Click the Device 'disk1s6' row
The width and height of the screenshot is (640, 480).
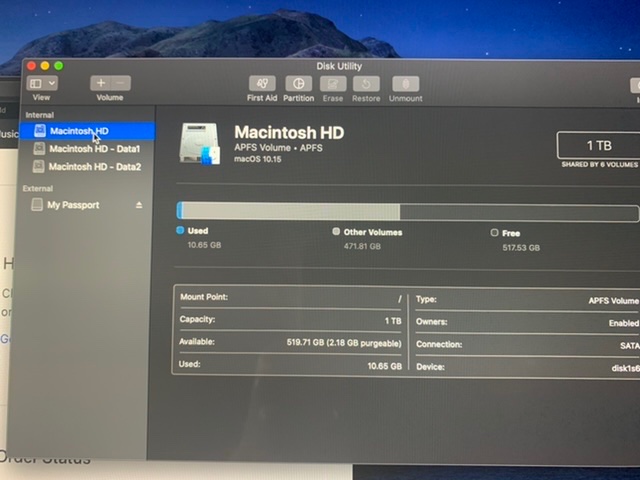coord(527,367)
